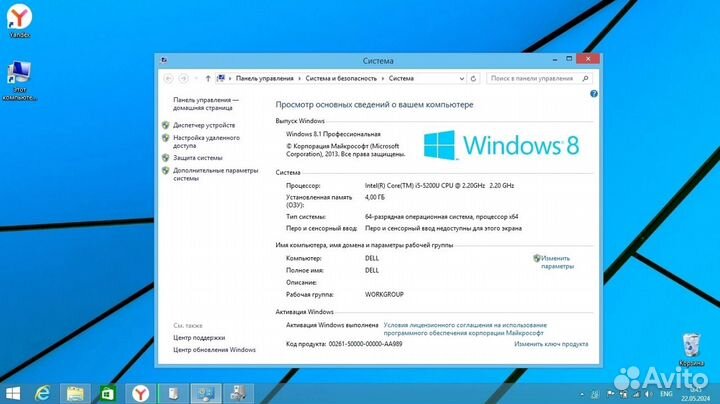The height and width of the screenshot is (404, 720).
Task: Open Центр обновления Windows link
Action: click(x=214, y=350)
